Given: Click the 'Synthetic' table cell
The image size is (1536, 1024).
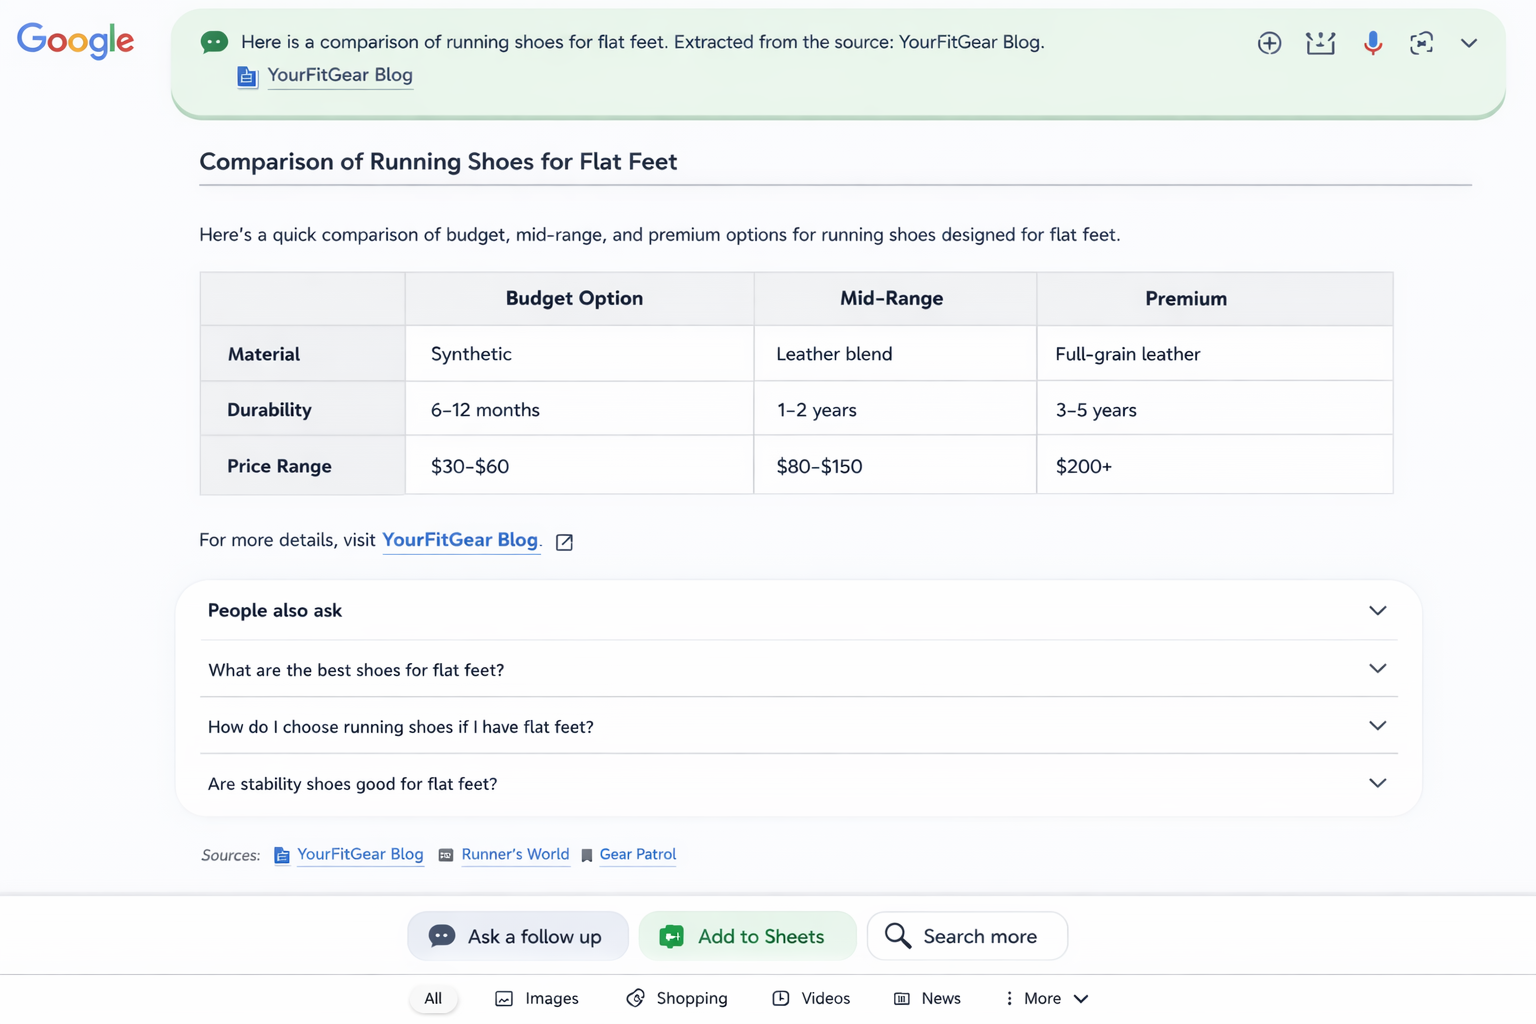Looking at the screenshot, I should [x=579, y=354].
